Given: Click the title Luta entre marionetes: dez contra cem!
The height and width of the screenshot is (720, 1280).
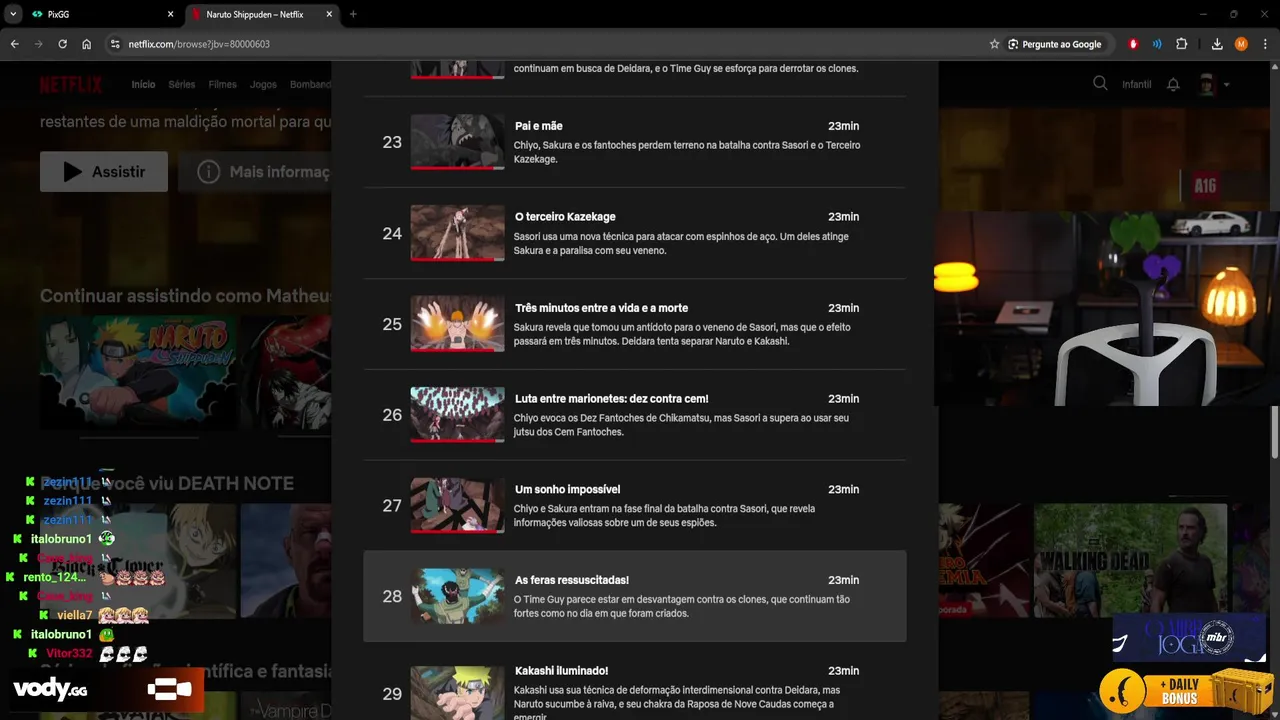Looking at the screenshot, I should pos(612,399).
